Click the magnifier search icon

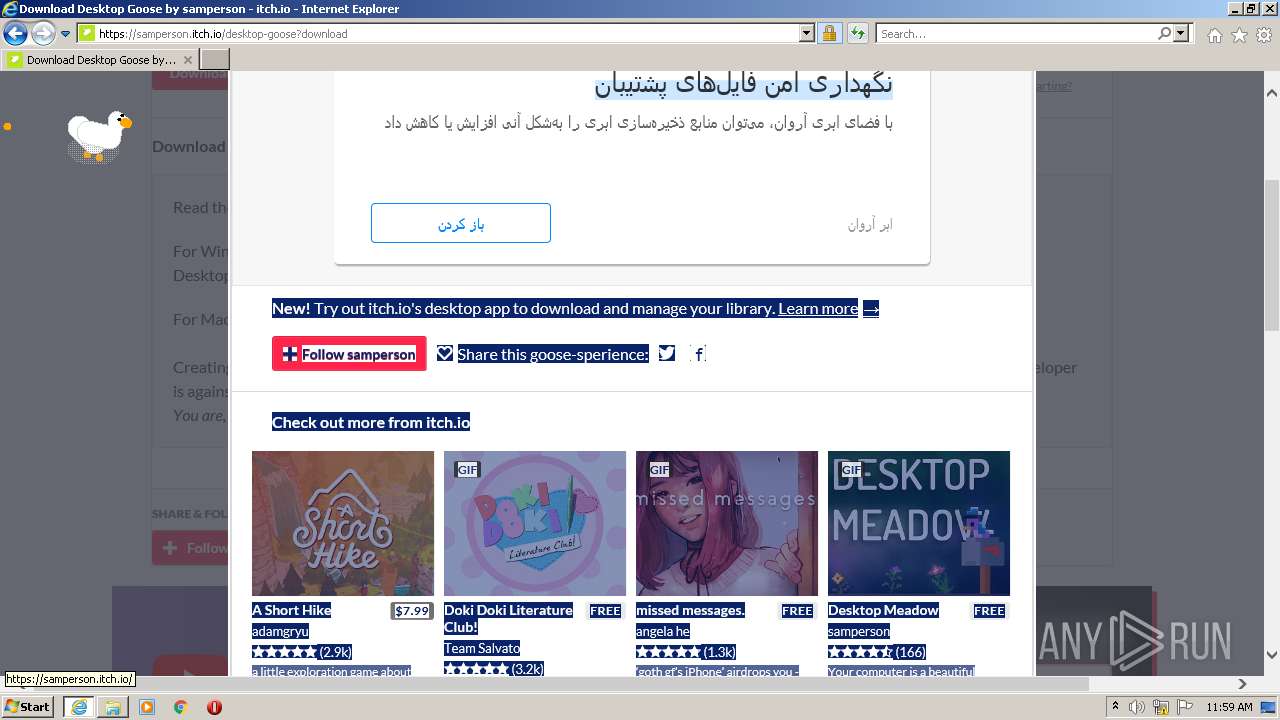(1164, 34)
